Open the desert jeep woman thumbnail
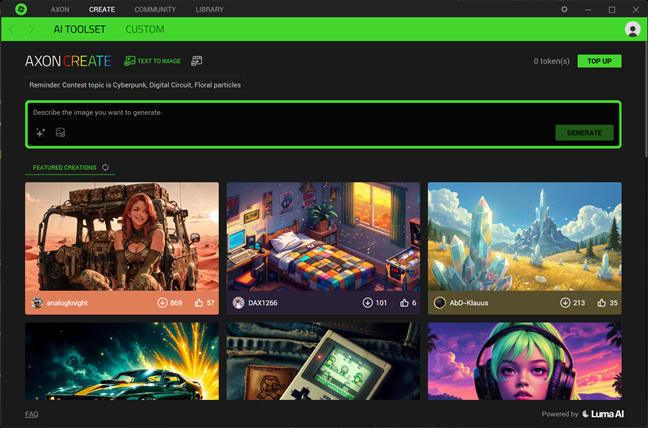The height and width of the screenshot is (428, 648). (x=122, y=236)
